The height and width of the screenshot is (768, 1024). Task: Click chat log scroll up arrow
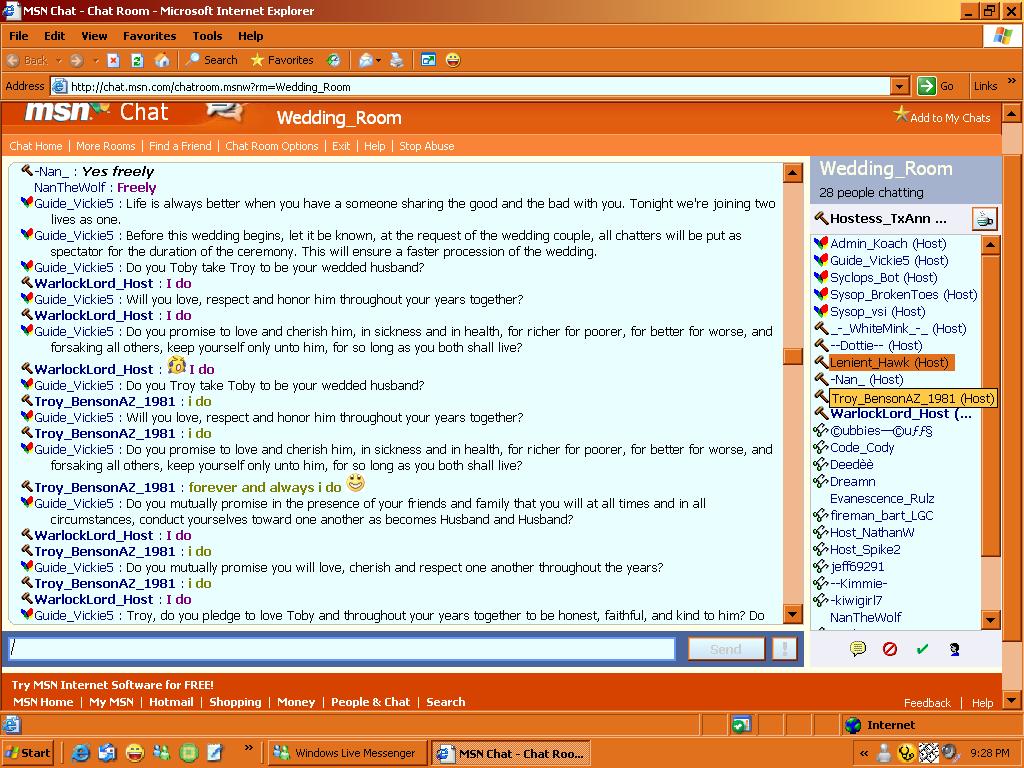click(x=792, y=172)
